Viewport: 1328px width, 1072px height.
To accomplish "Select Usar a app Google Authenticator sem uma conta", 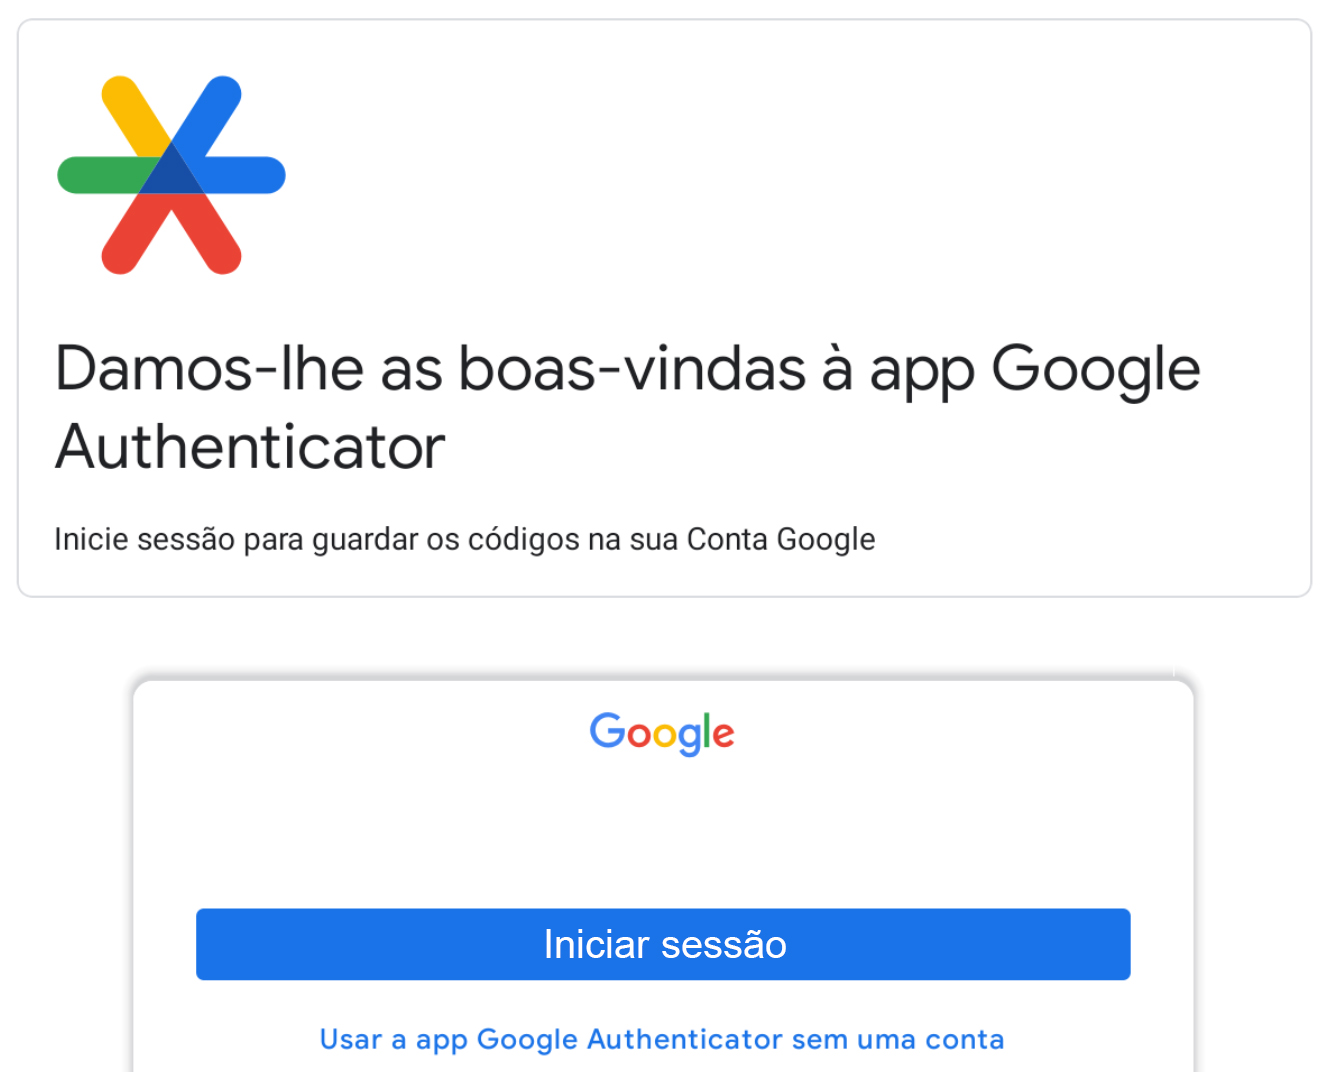I will (x=662, y=1039).
